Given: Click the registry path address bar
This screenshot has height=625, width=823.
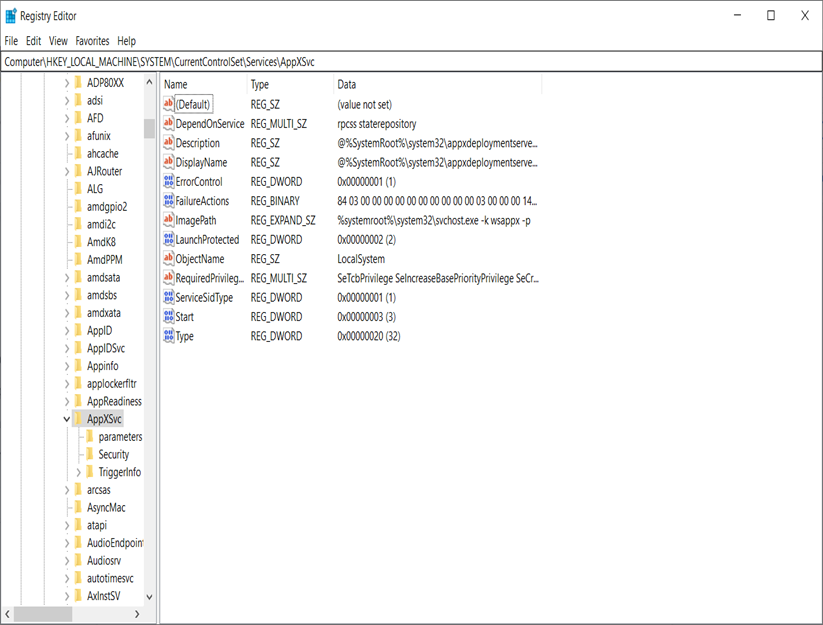Looking at the screenshot, I should point(411,62).
